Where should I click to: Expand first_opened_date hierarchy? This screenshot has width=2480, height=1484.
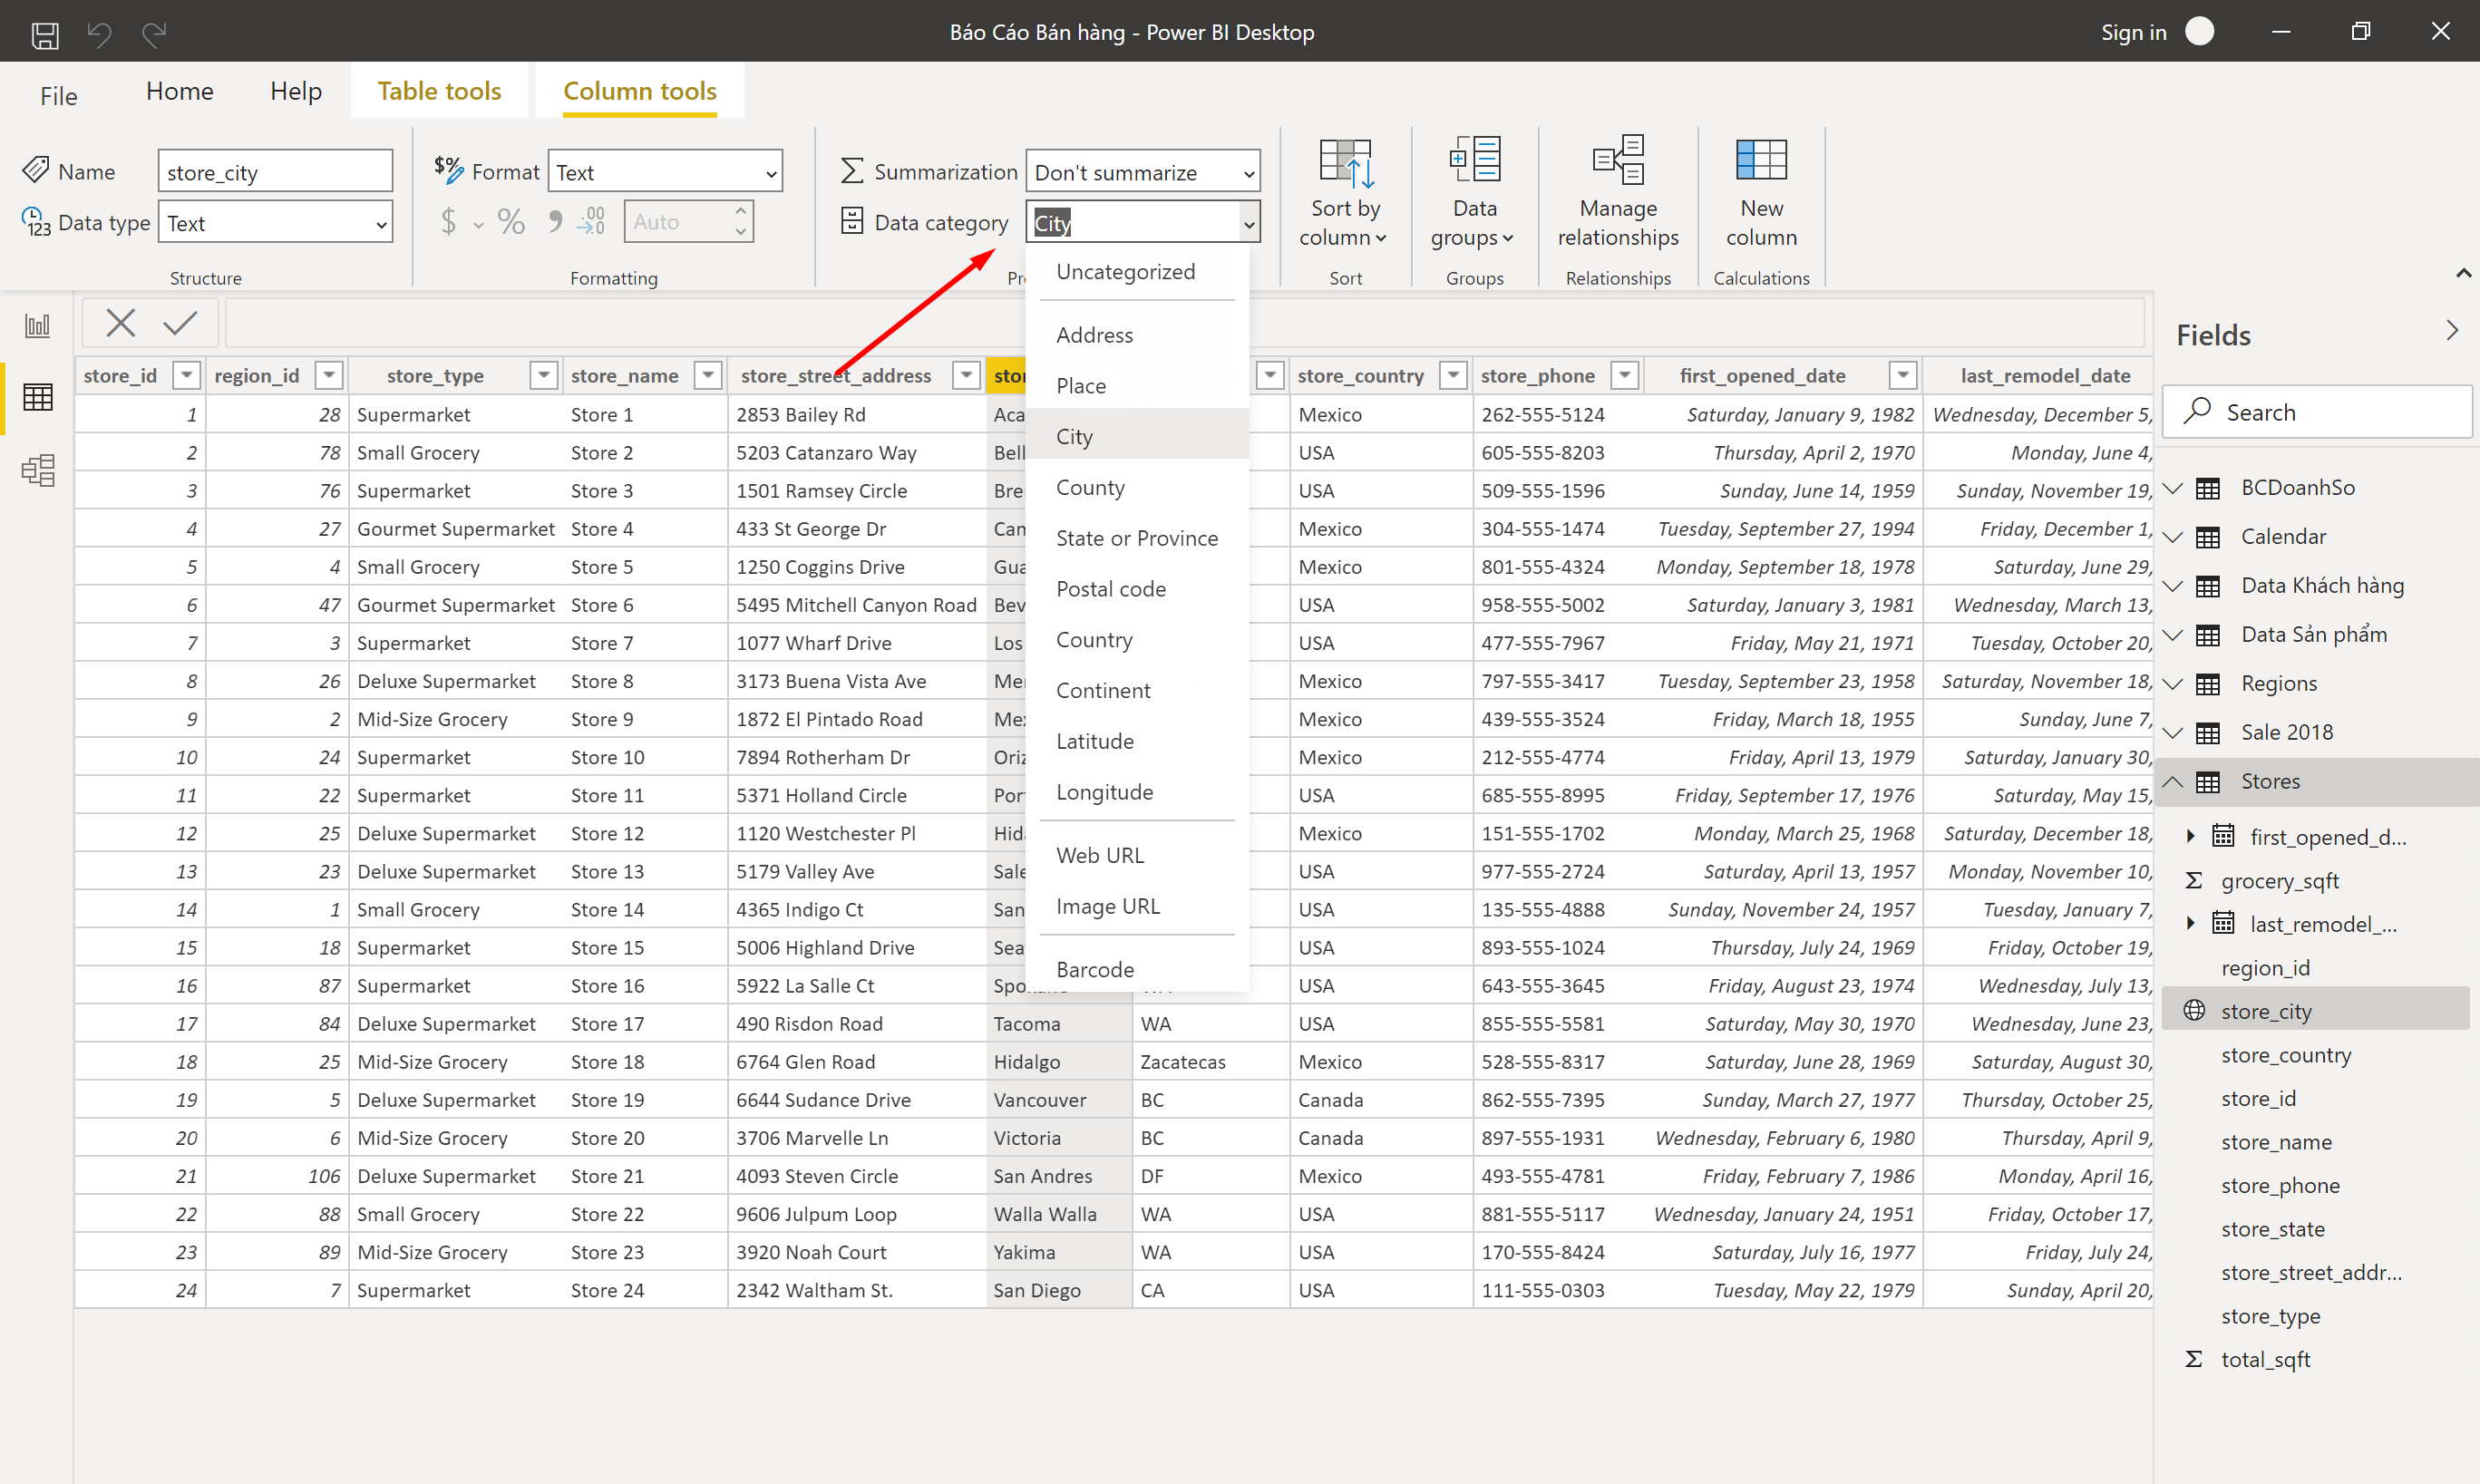pyautogui.click(x=2190, y=836)
